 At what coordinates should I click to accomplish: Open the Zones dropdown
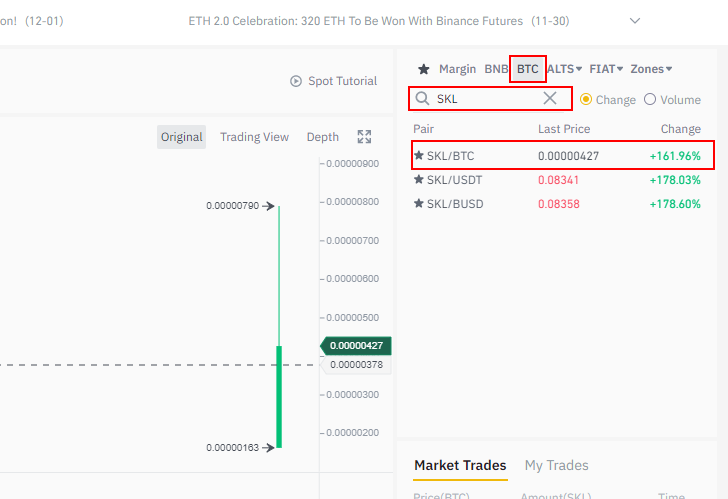[x=651, y=69]
